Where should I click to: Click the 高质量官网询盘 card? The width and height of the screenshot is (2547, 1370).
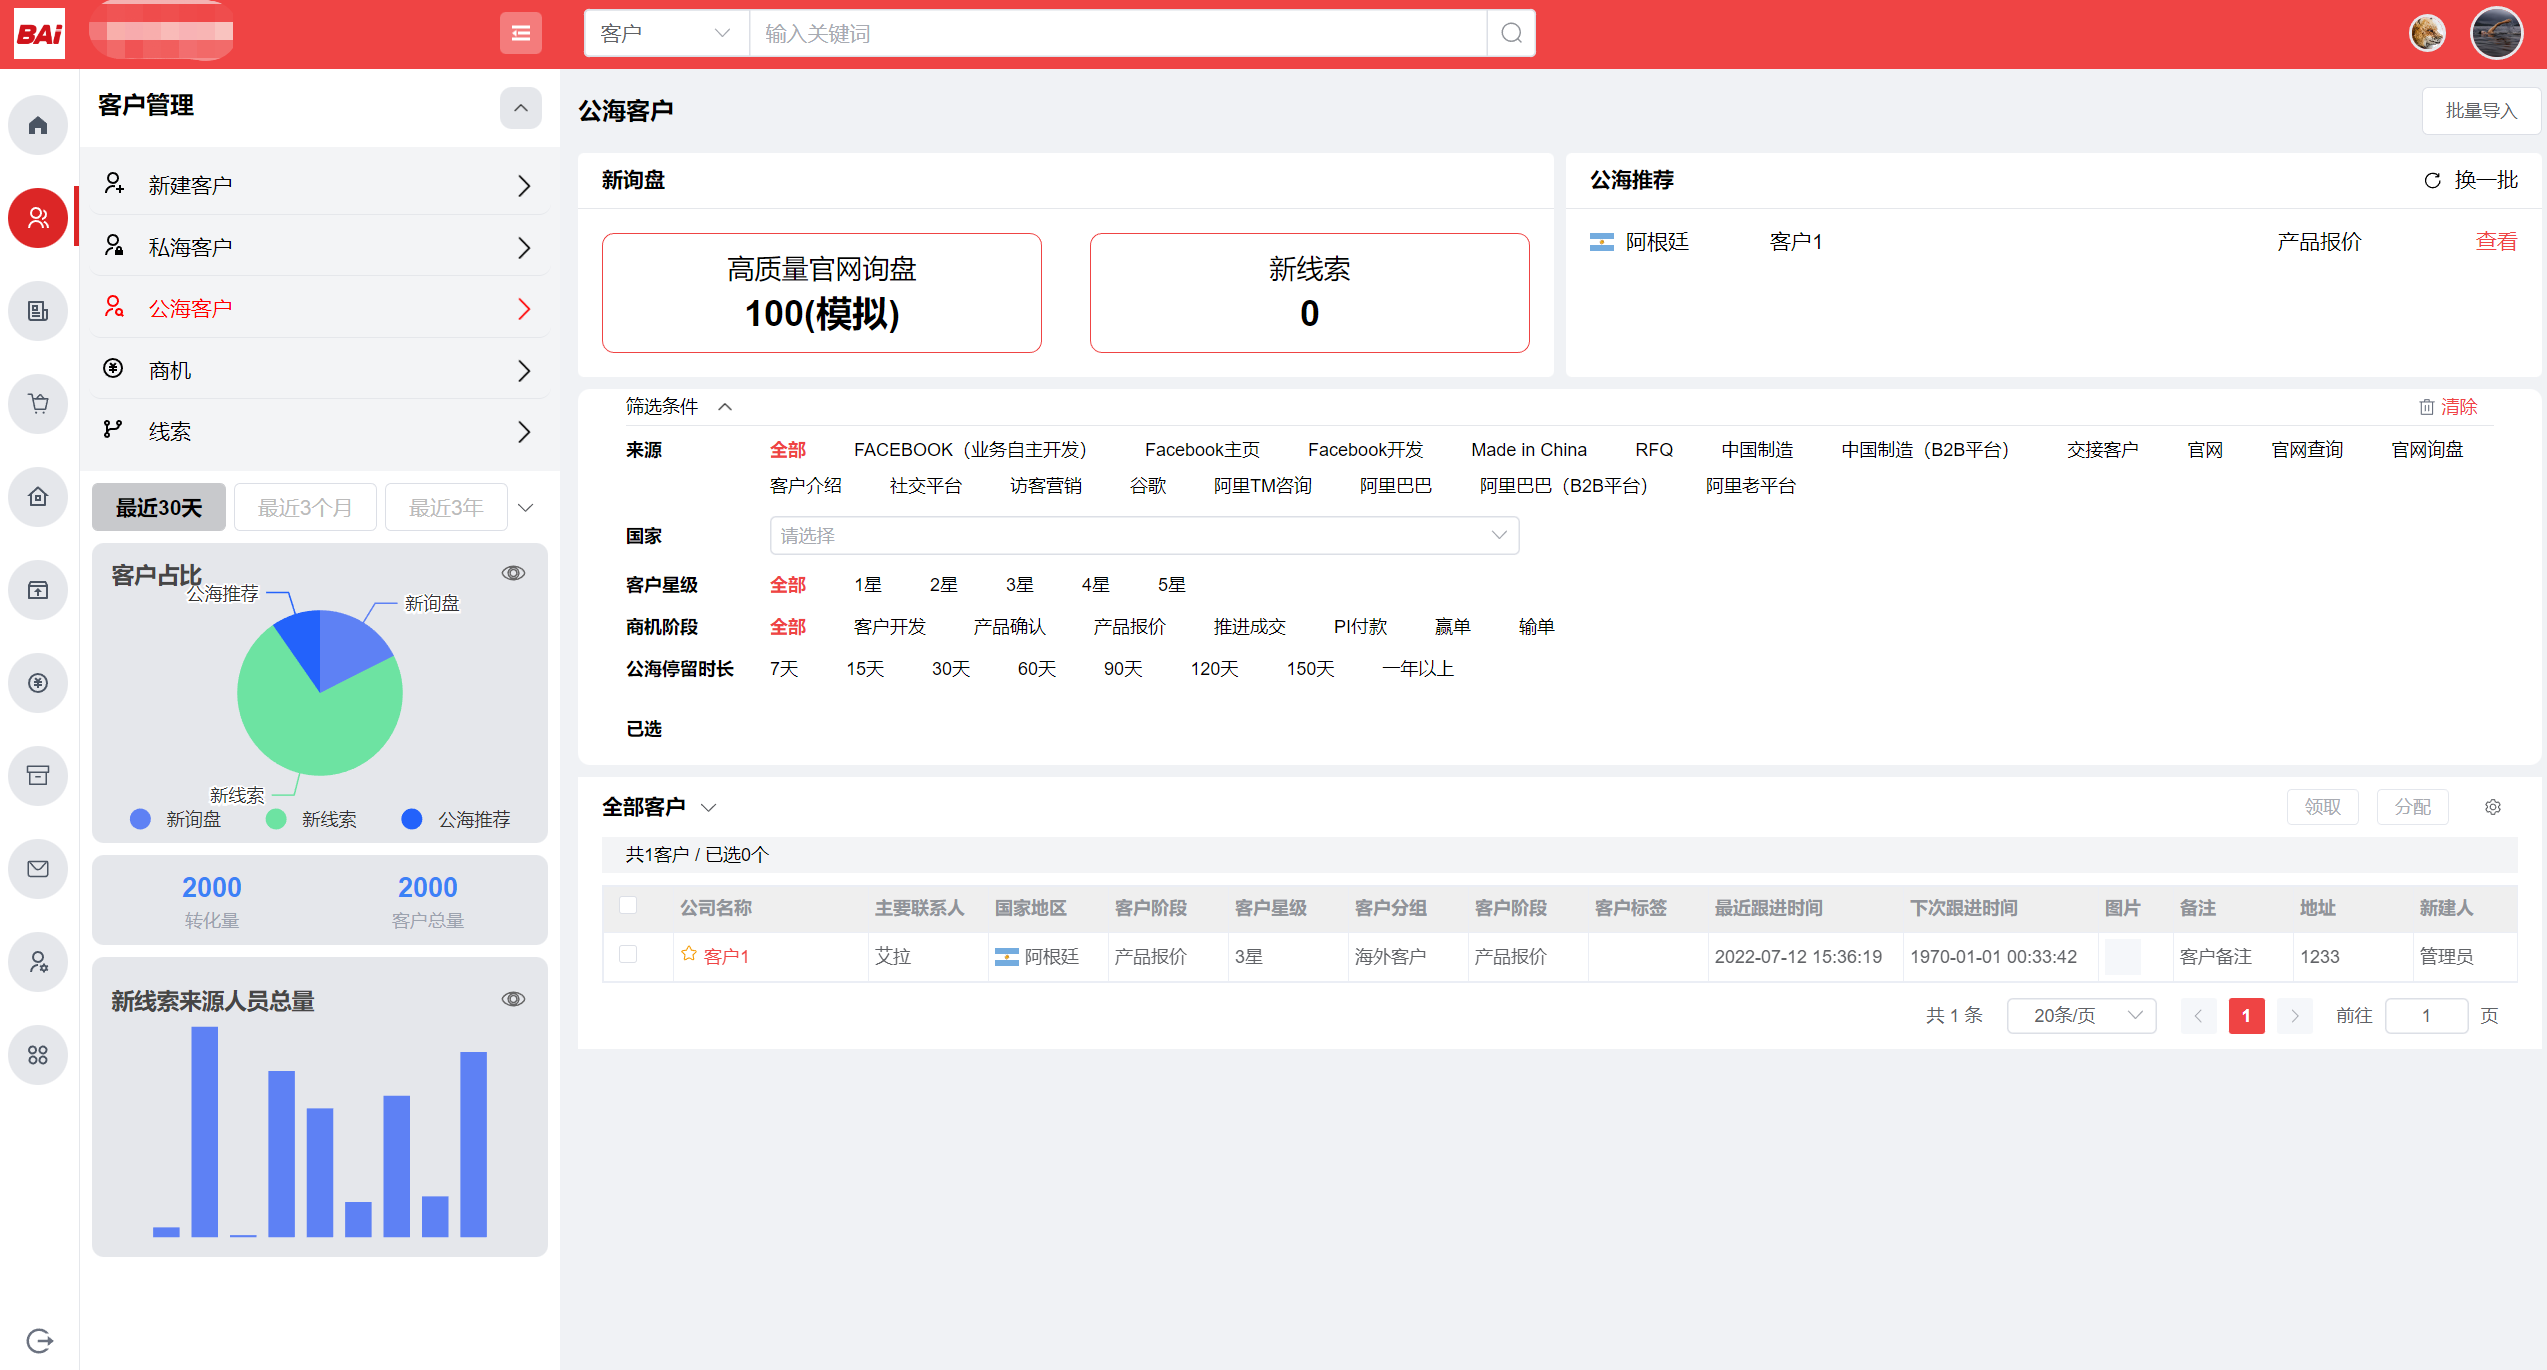822,293
